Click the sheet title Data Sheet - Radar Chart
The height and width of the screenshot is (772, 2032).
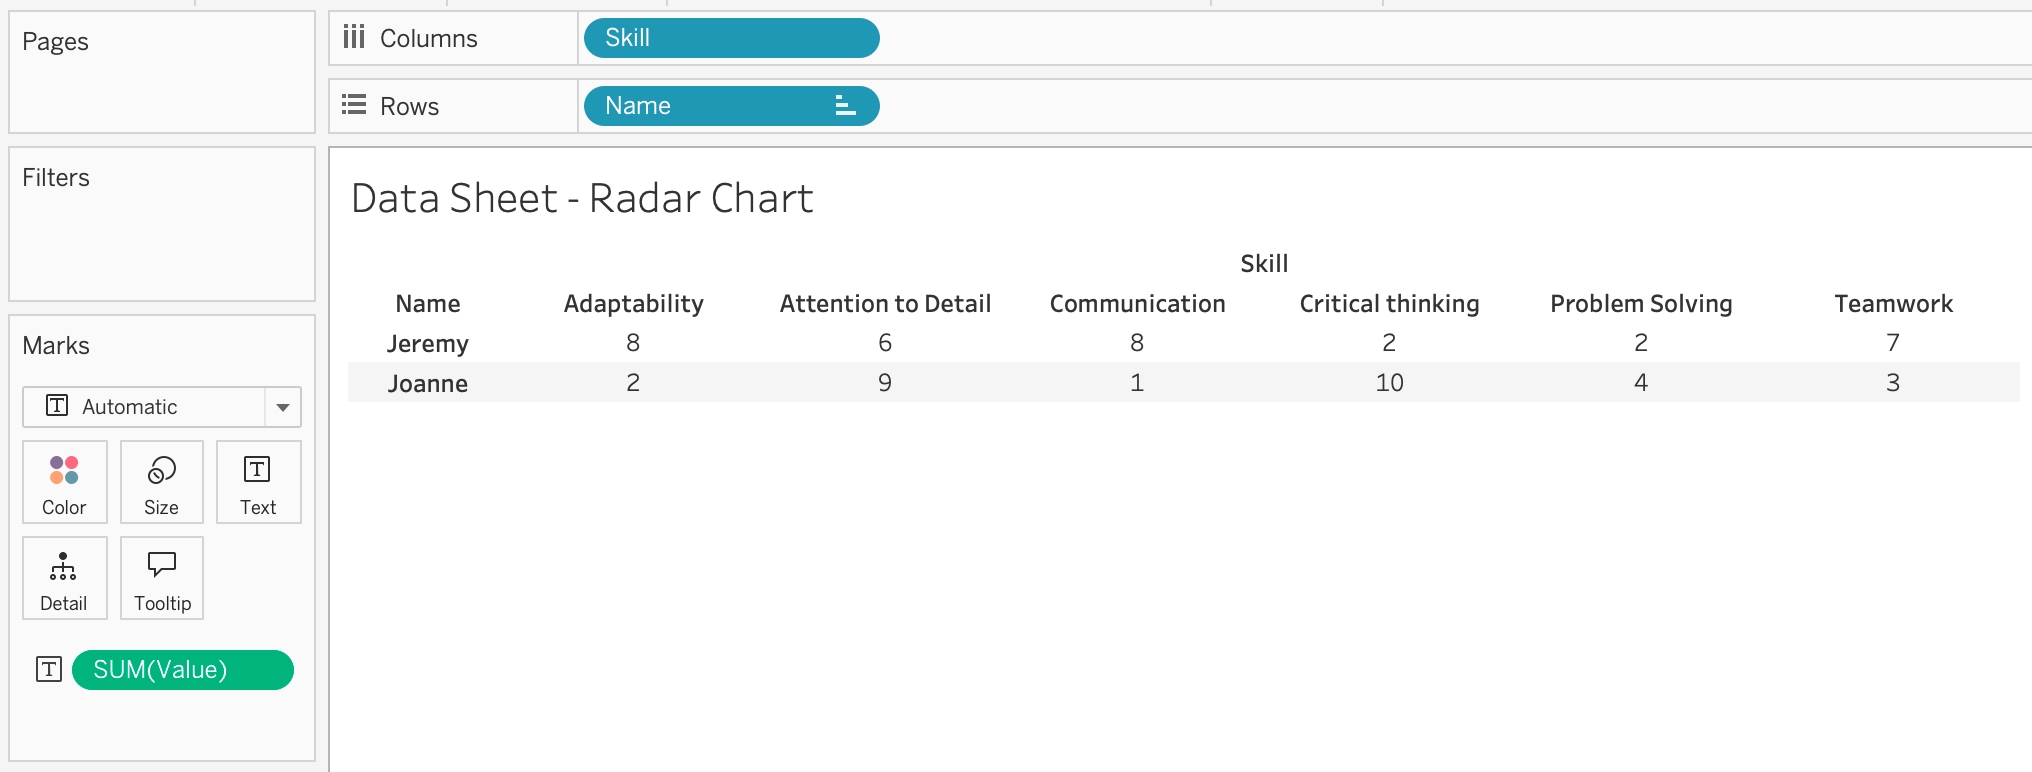pyautogui.click(x=582, y=198)
